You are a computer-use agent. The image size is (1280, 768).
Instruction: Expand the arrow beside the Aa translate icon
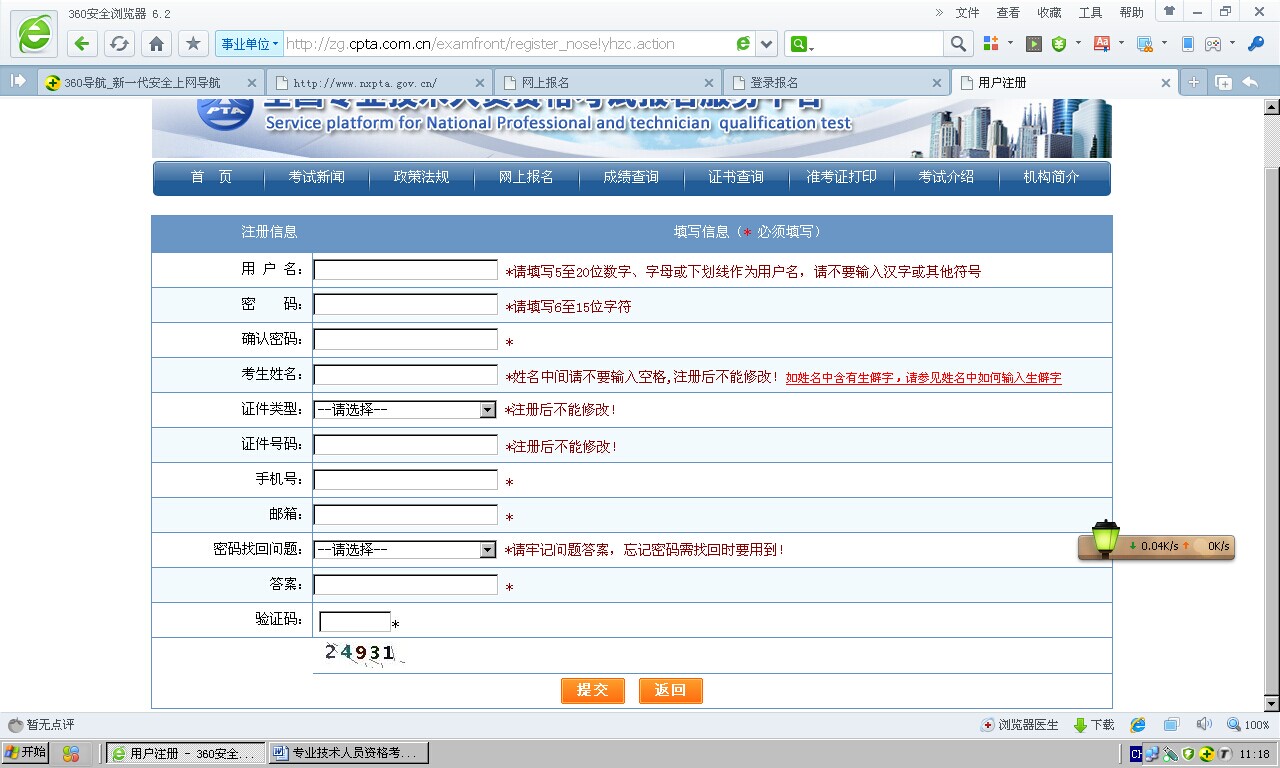pos(1121,44)
